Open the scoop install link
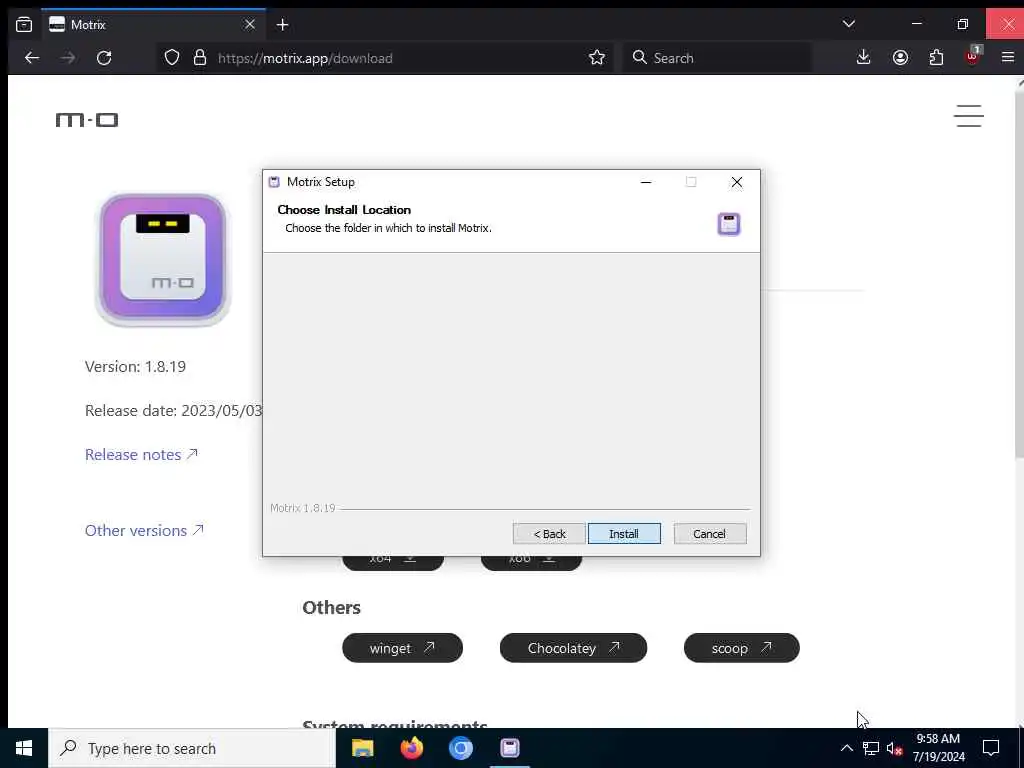This screenshot has width=1024, height=768. click(x=741, y=648)
